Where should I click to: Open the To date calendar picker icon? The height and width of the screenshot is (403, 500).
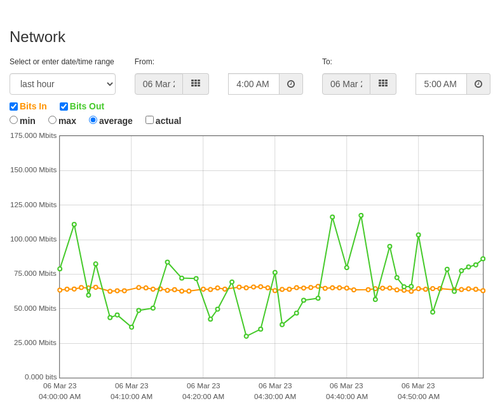[x=383, y=84]
